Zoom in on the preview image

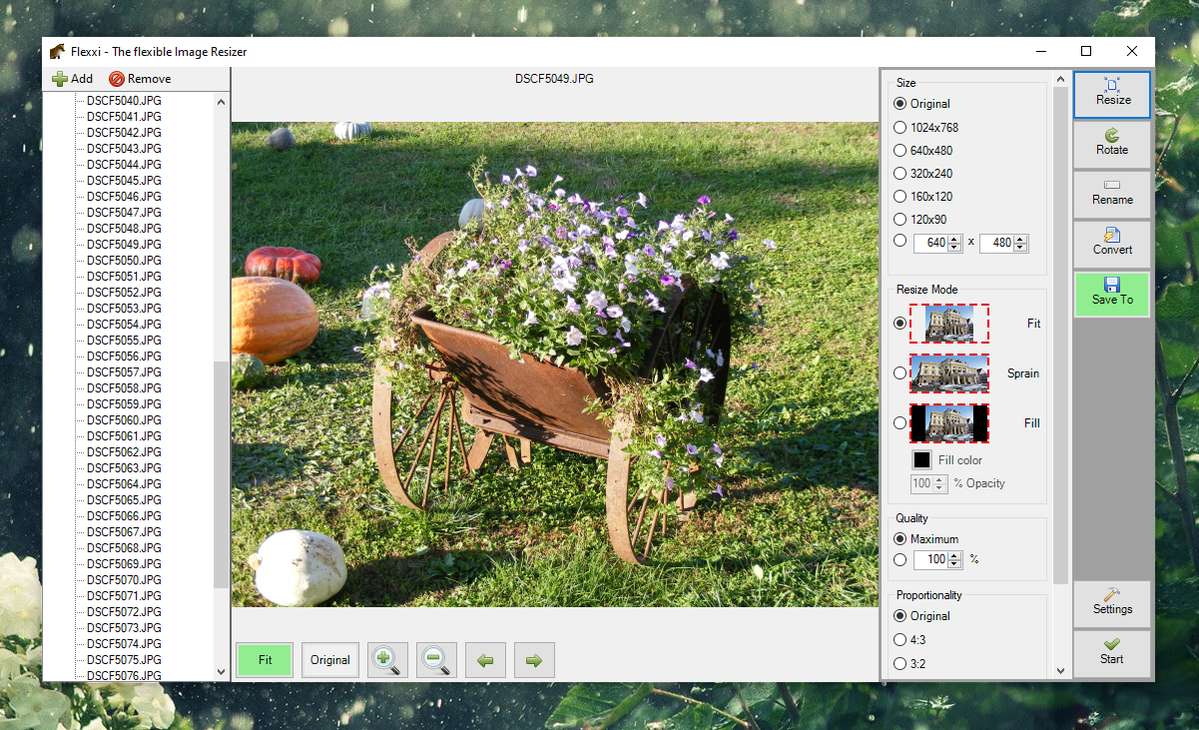pyautogui.click(x=387, y=660)
